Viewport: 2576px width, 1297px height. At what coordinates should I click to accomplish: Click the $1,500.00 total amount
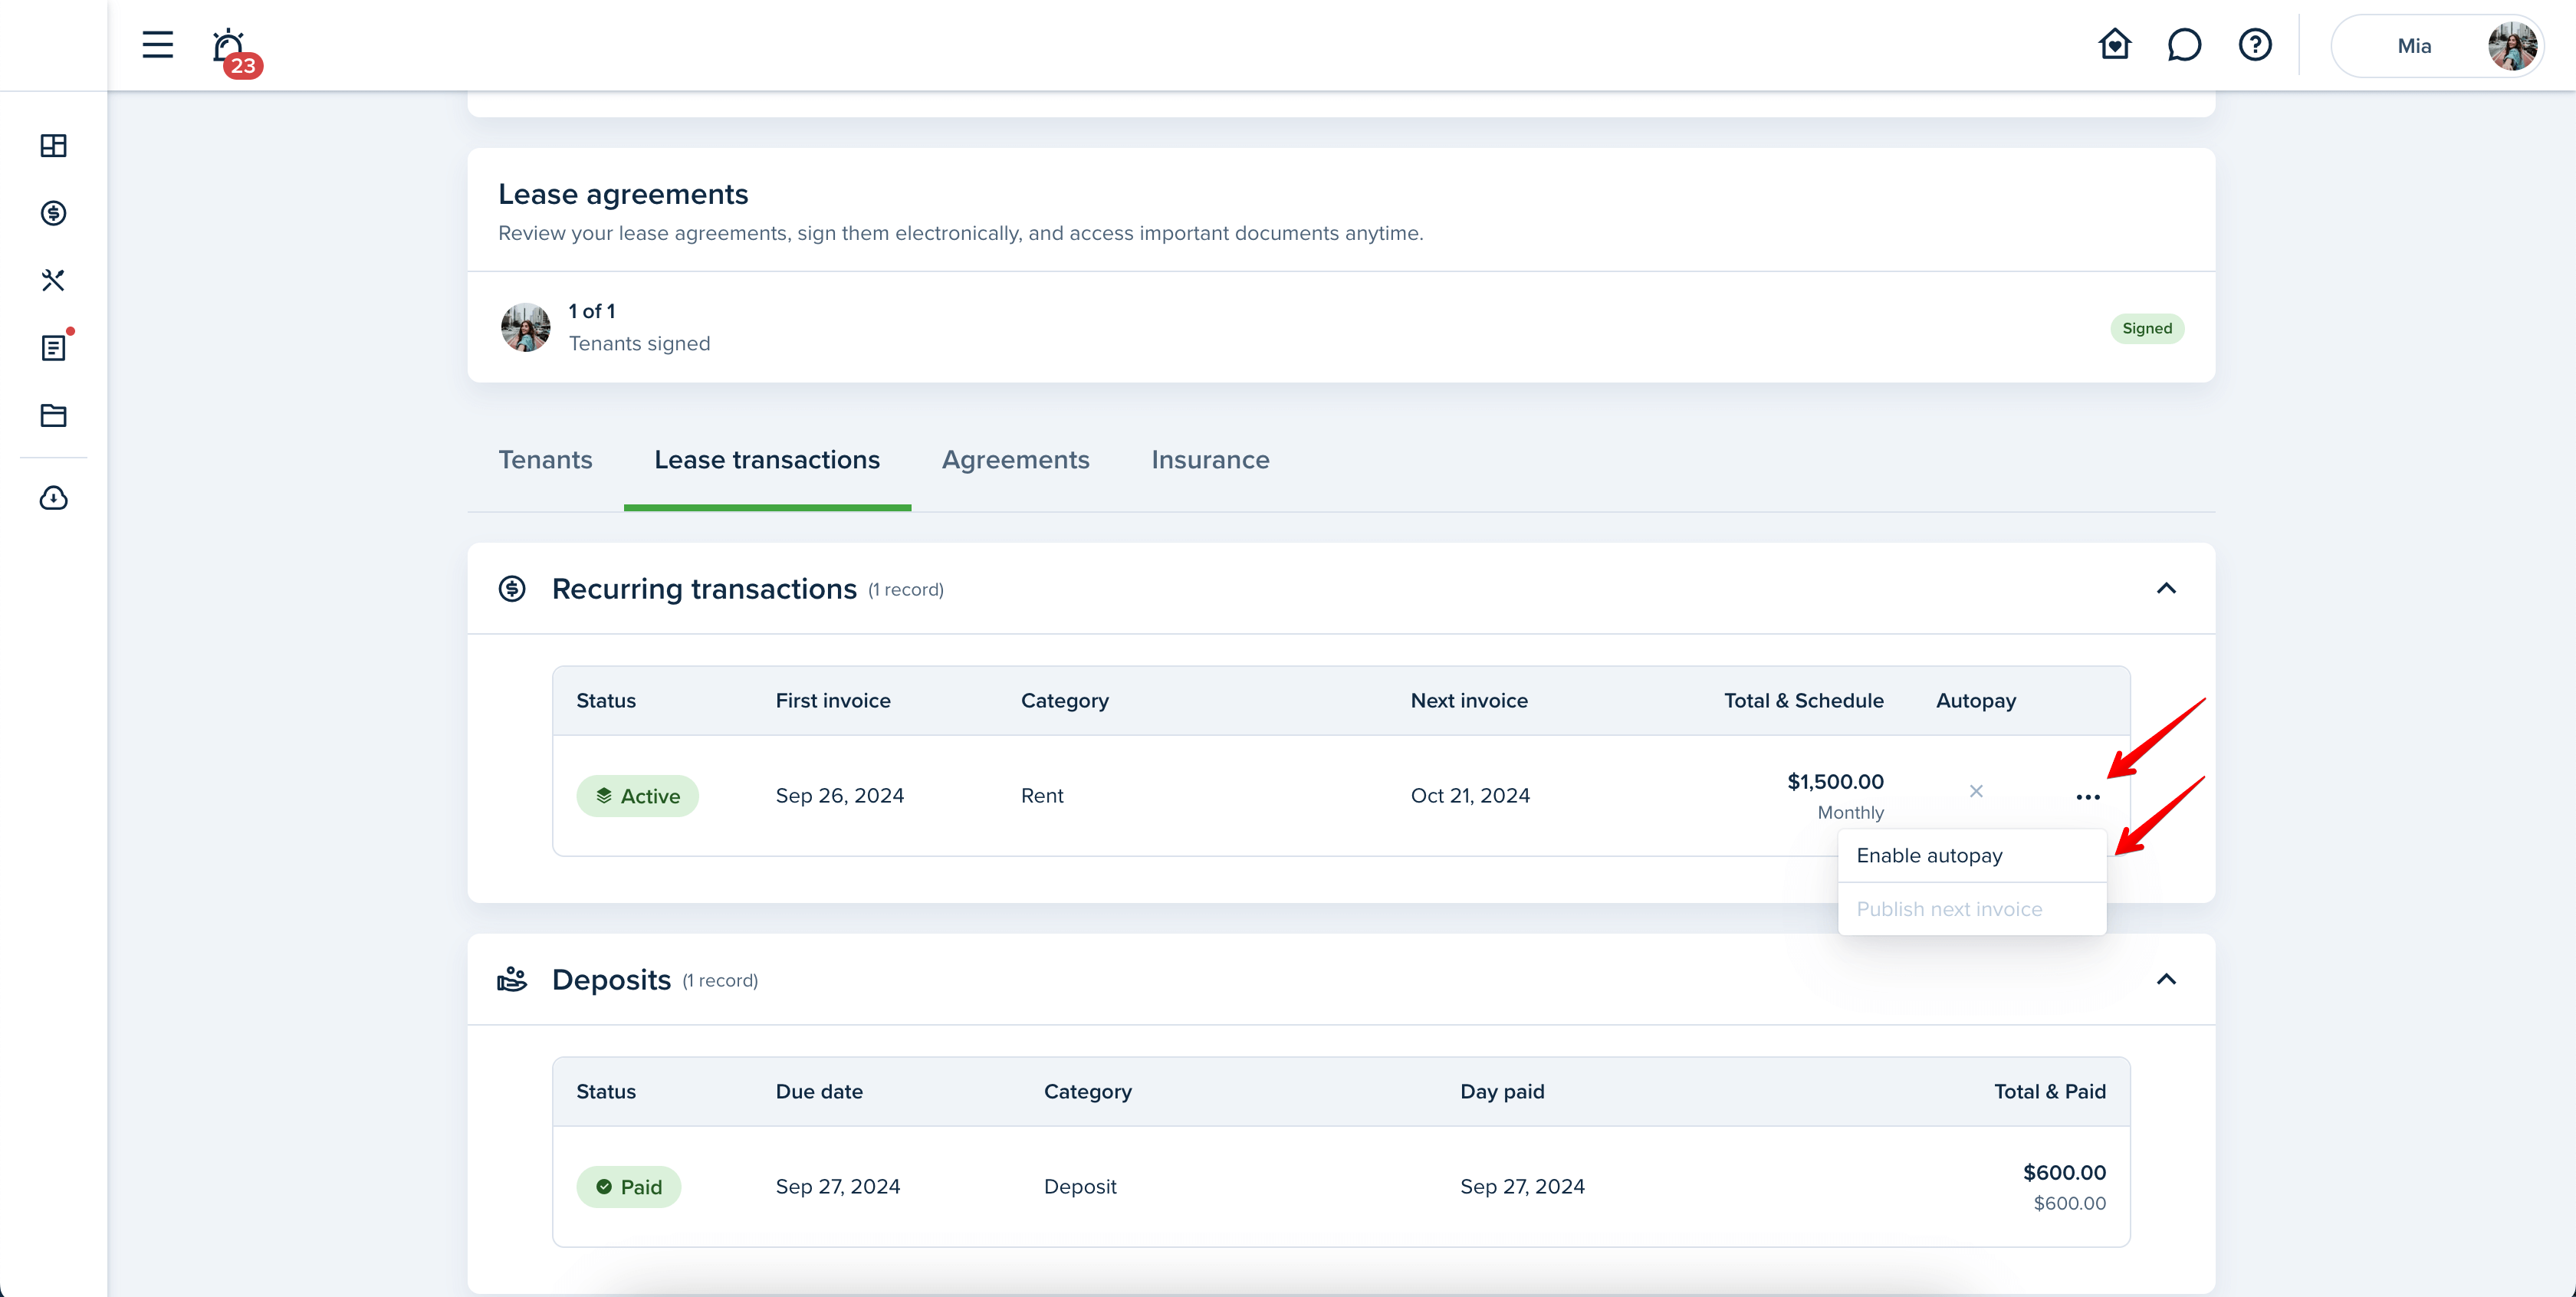(1835, 782)
